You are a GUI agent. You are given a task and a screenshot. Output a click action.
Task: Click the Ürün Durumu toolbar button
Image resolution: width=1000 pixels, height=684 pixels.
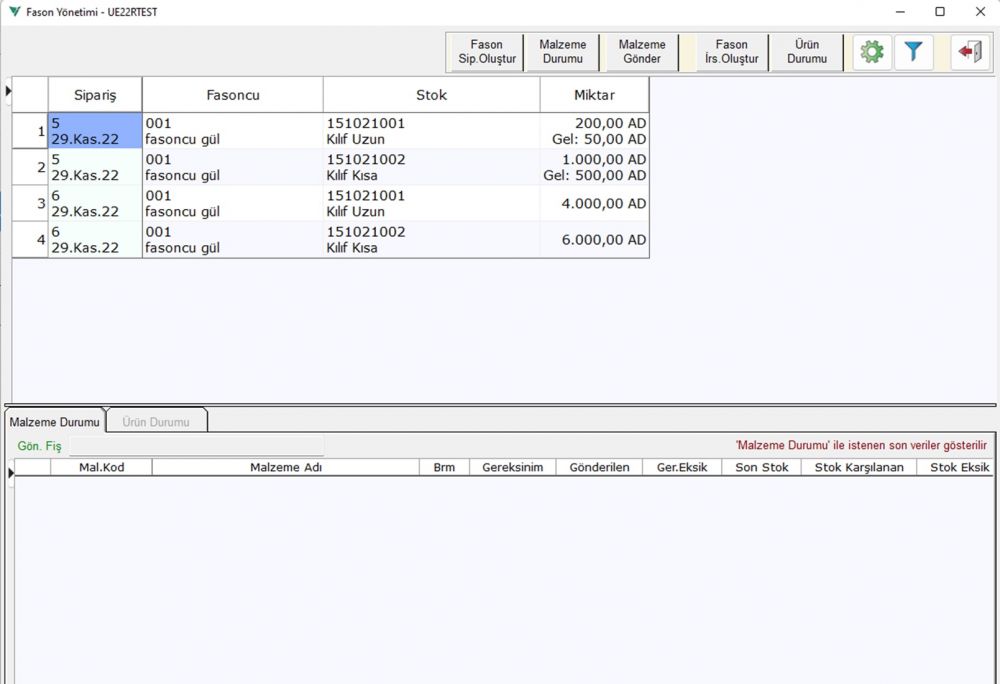[x=806, y=52]
